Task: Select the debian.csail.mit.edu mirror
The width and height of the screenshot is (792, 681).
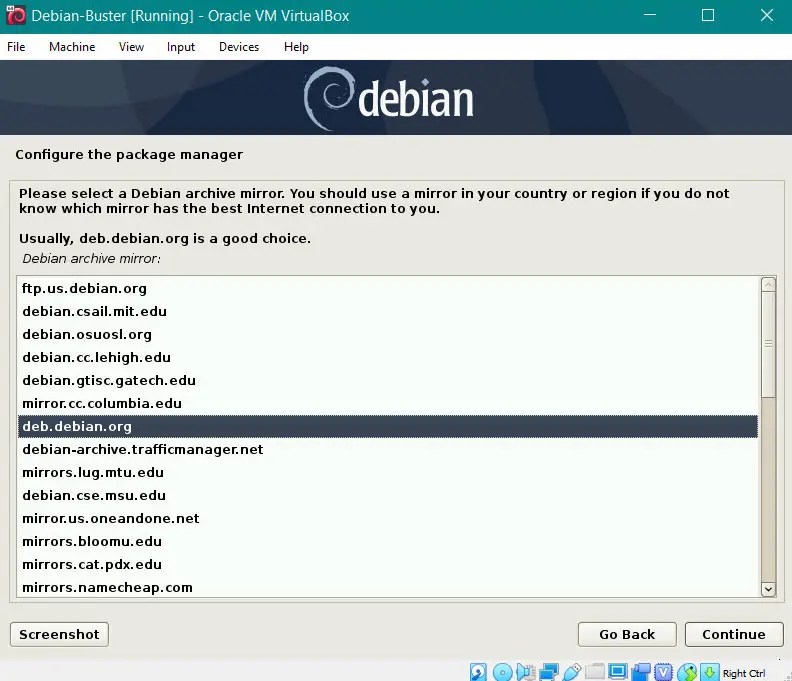Action: coord(388,311)
